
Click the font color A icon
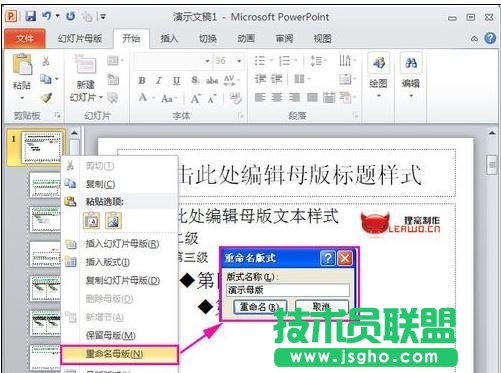tap(143, 98)
